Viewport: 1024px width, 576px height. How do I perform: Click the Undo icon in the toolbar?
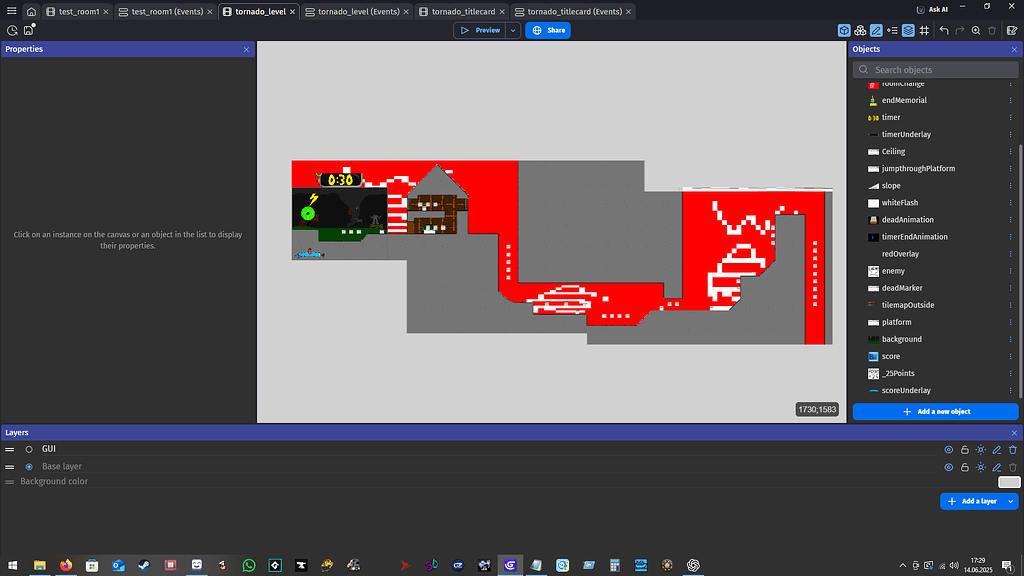tap(944, 31)
